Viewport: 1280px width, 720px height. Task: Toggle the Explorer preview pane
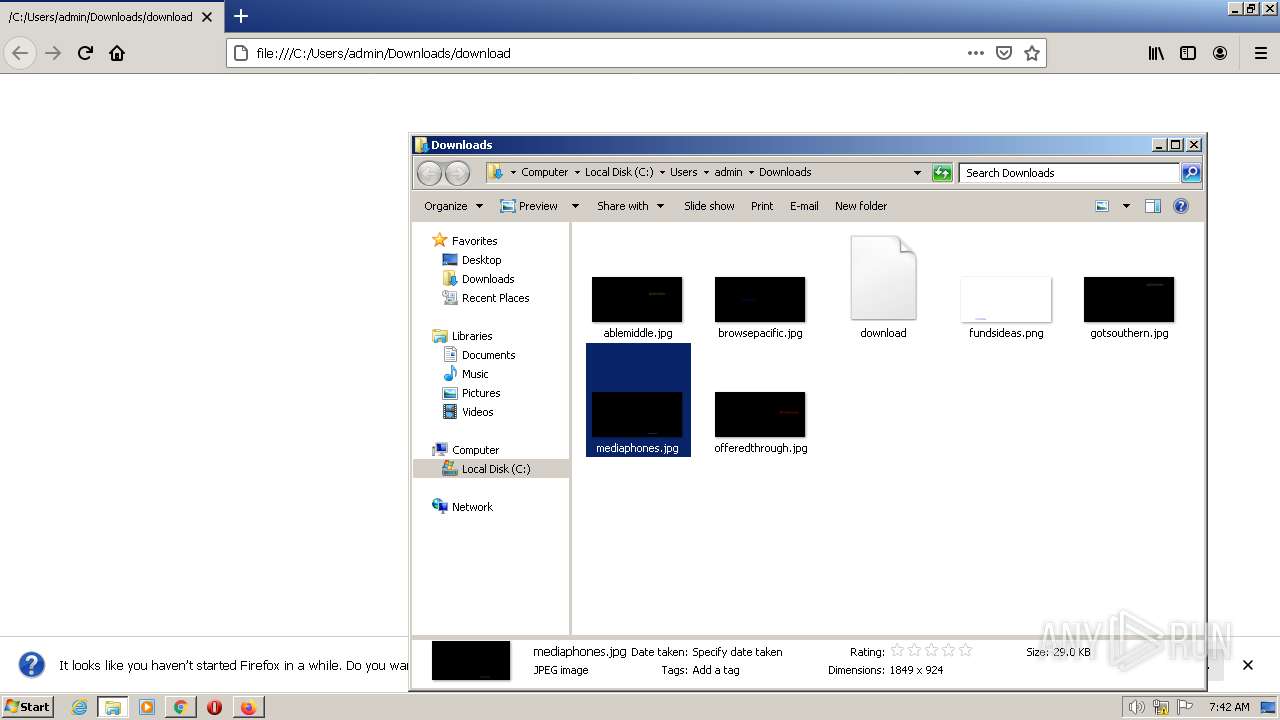(1153, 206)
